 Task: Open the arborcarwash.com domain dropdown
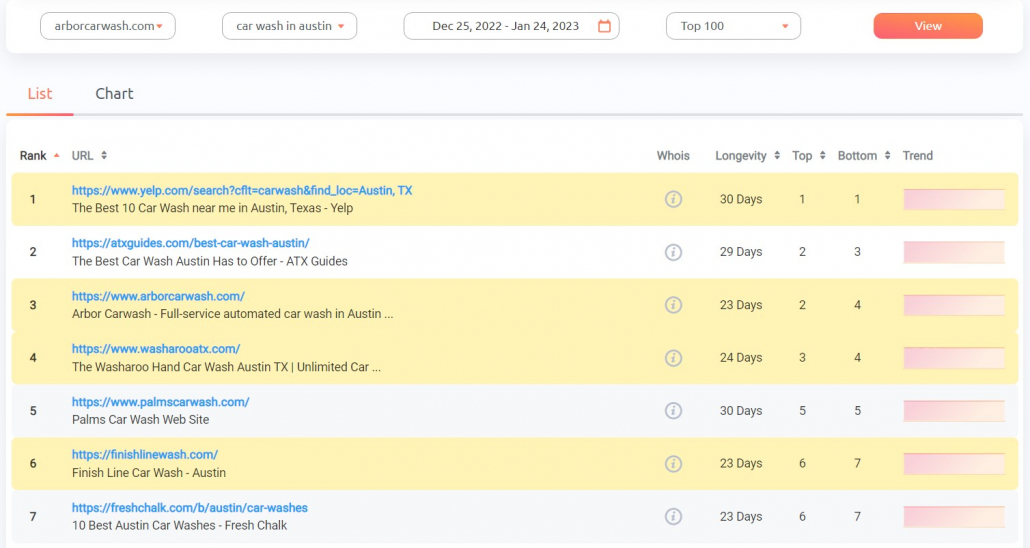(x=108, y=26)
